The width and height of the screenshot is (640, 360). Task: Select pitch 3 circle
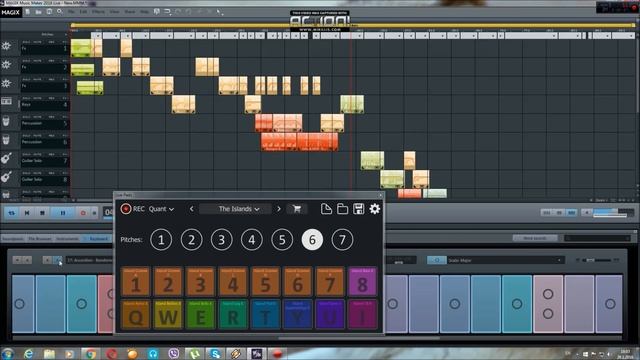(222, 240)
